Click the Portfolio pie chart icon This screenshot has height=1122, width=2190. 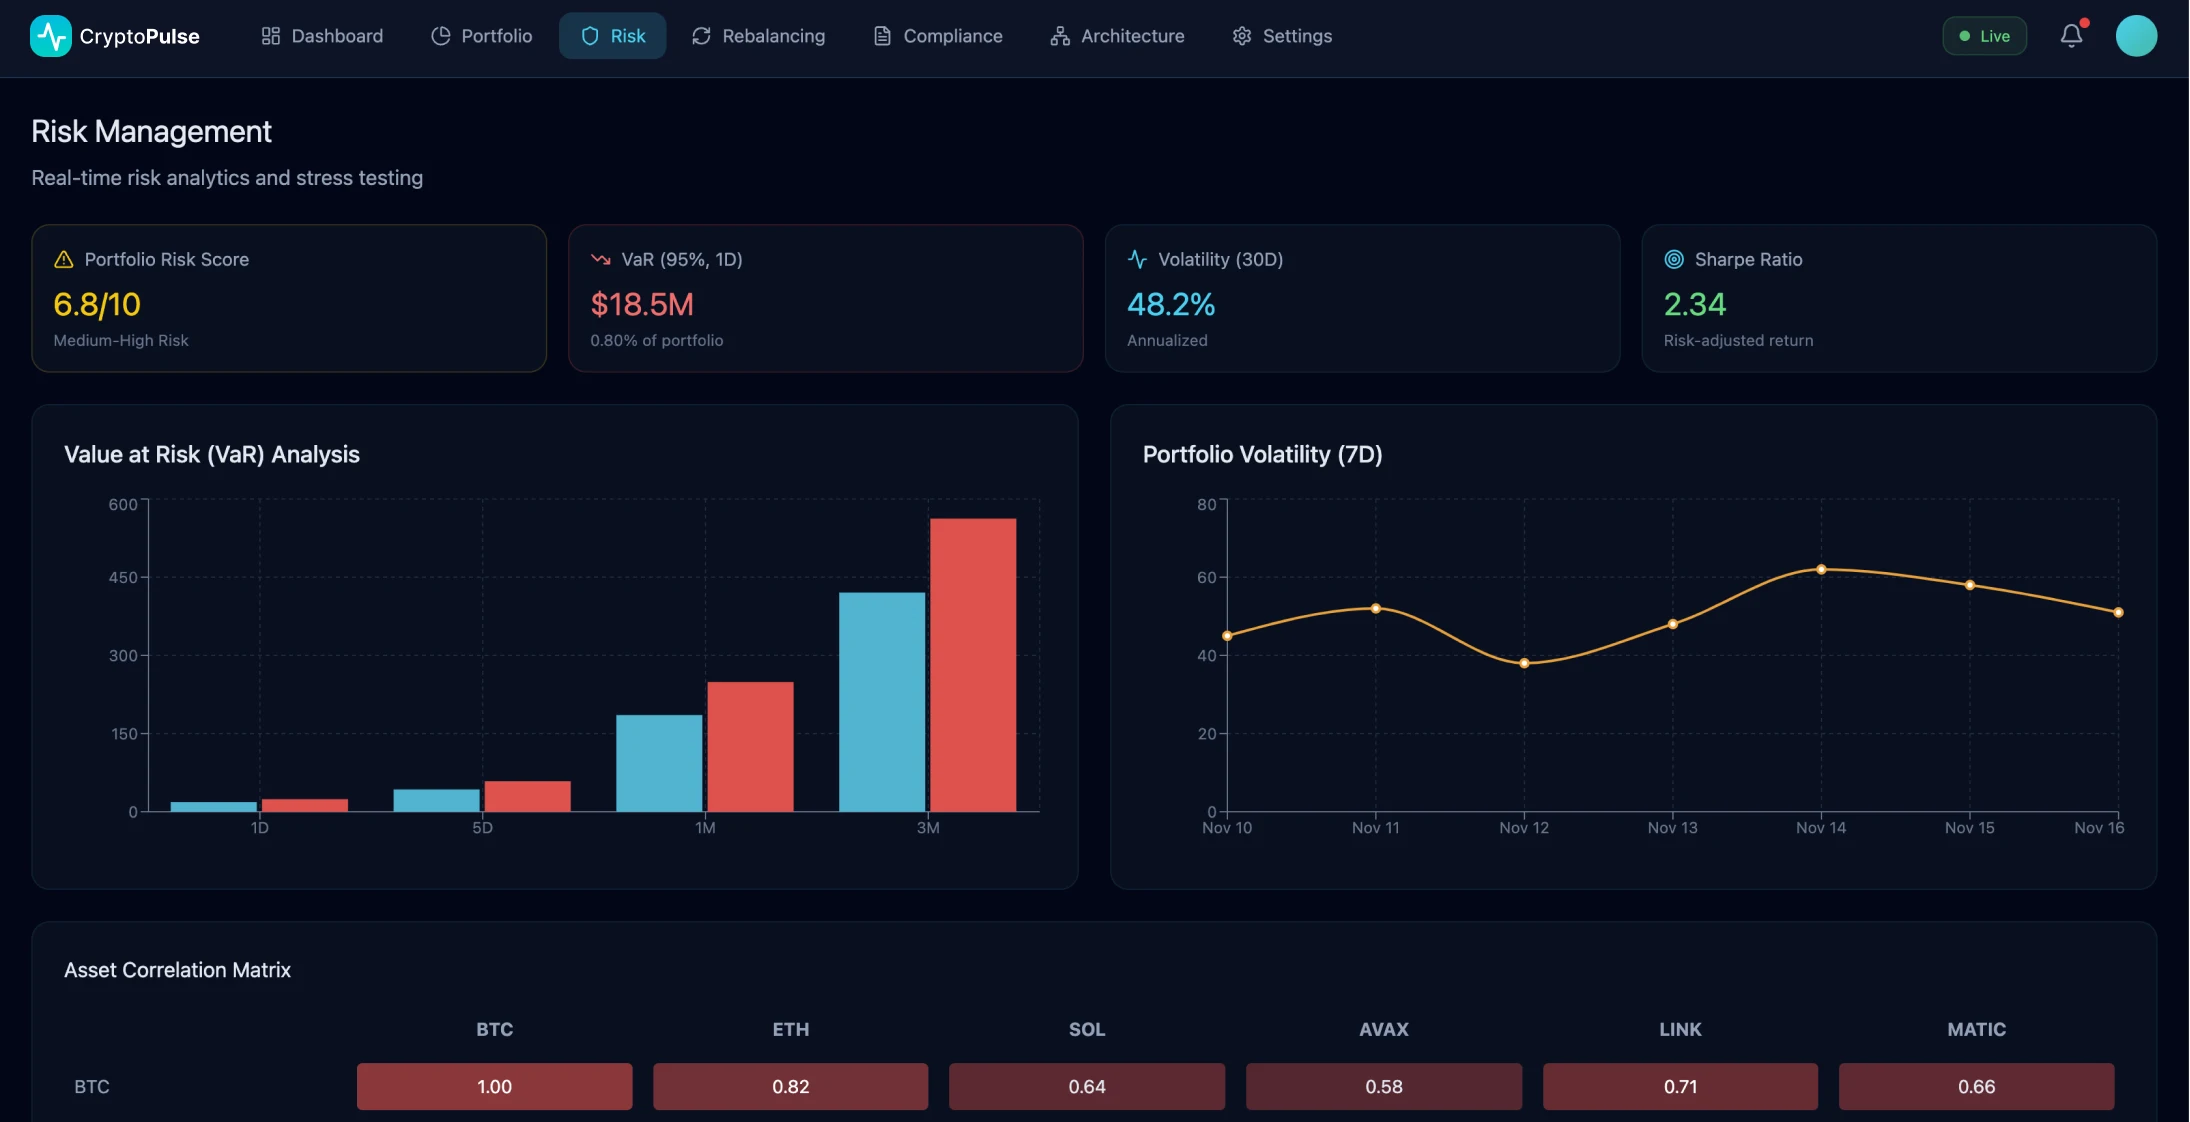coord(440,35)
